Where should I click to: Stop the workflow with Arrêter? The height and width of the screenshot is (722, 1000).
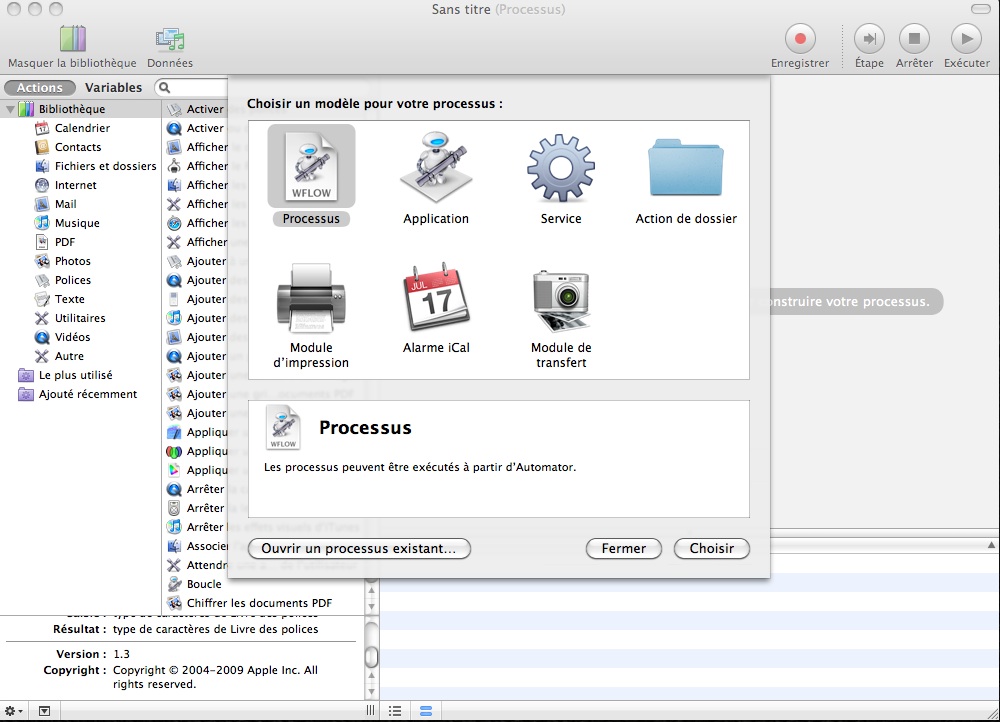click(914, 39)
